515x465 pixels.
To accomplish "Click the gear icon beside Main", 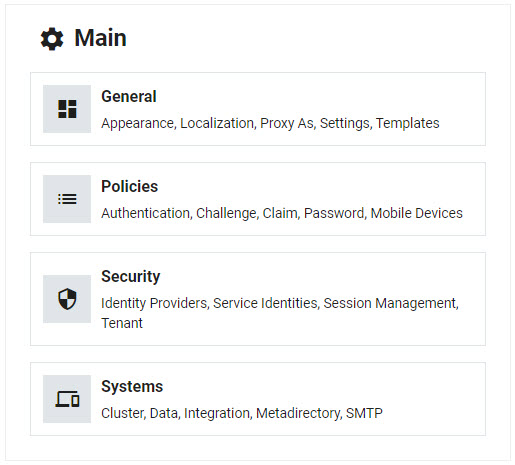I will (52, 39).
